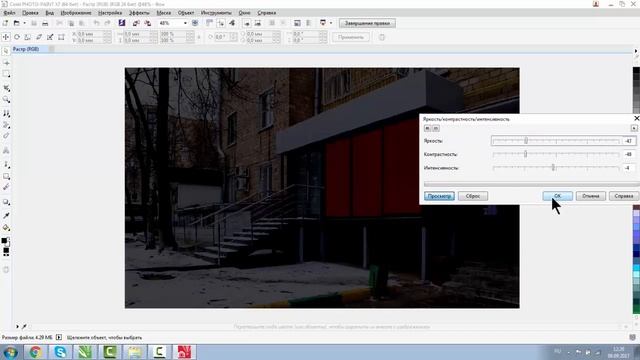Click the Завершение правки button
The image size is (640, 360).
(367, 23)
